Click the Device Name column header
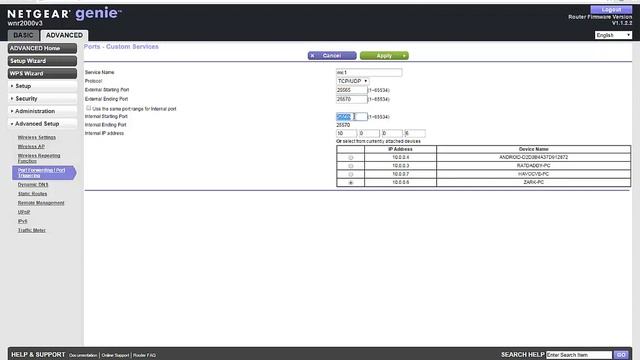Image resolution: width=640 pixels, height=360 pixels. pos(533,149)
